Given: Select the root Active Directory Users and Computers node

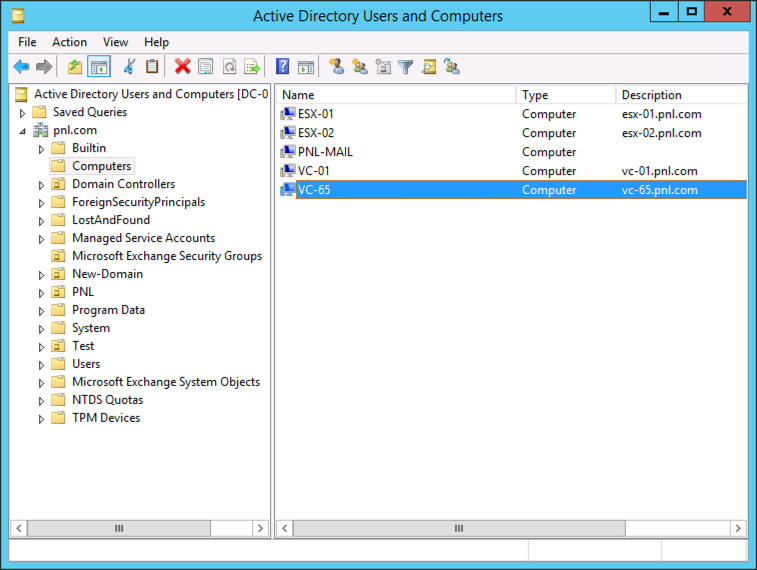Looking at the screenshot, I should tap(151, 94).
